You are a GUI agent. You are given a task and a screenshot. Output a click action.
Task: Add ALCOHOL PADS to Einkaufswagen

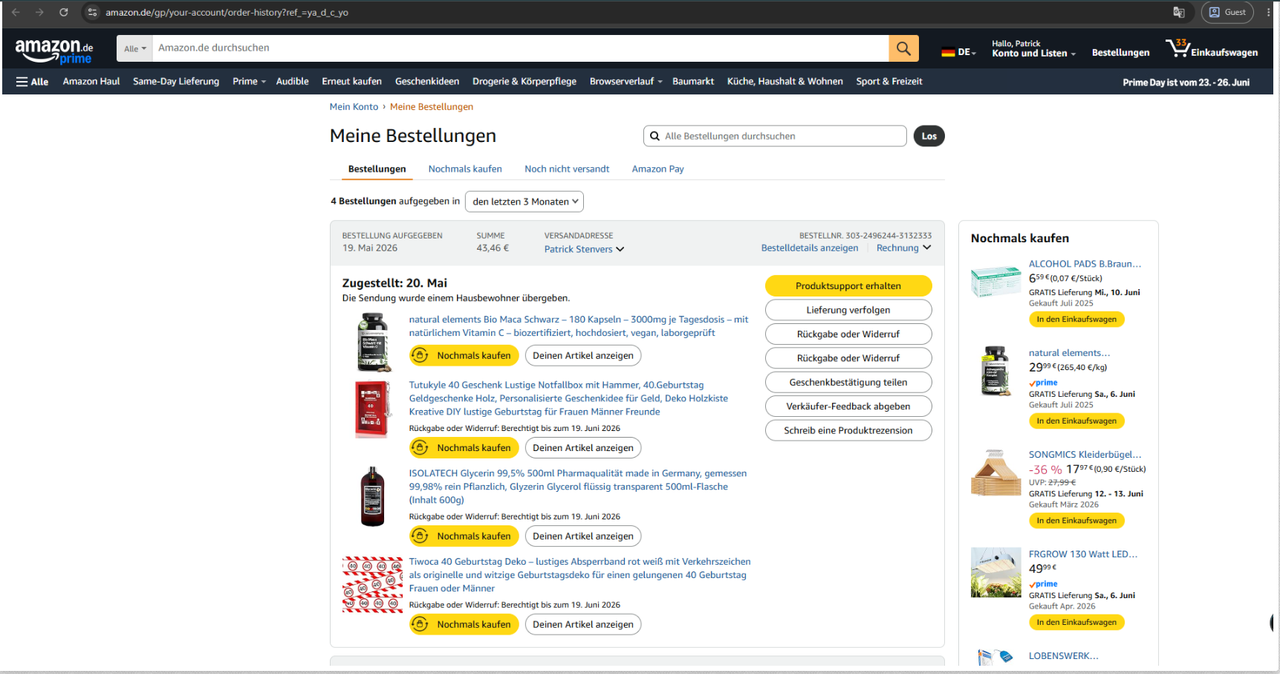pyautogui.click(x=1076, y=319)
